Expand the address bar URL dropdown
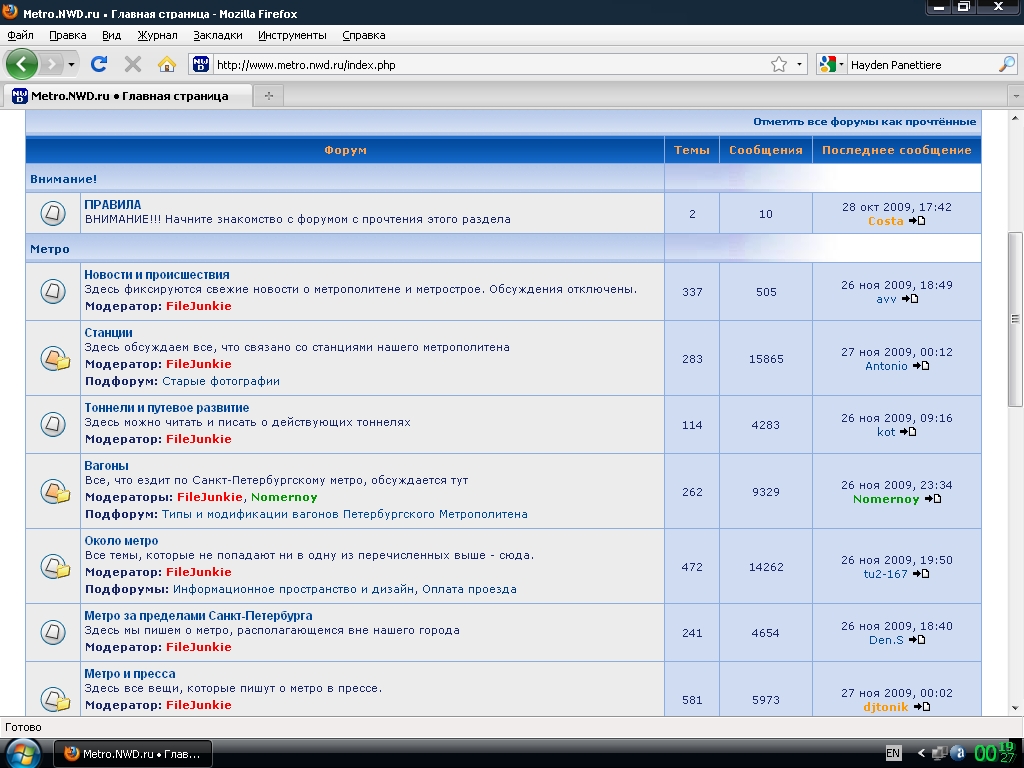 (x=800, y=64)
